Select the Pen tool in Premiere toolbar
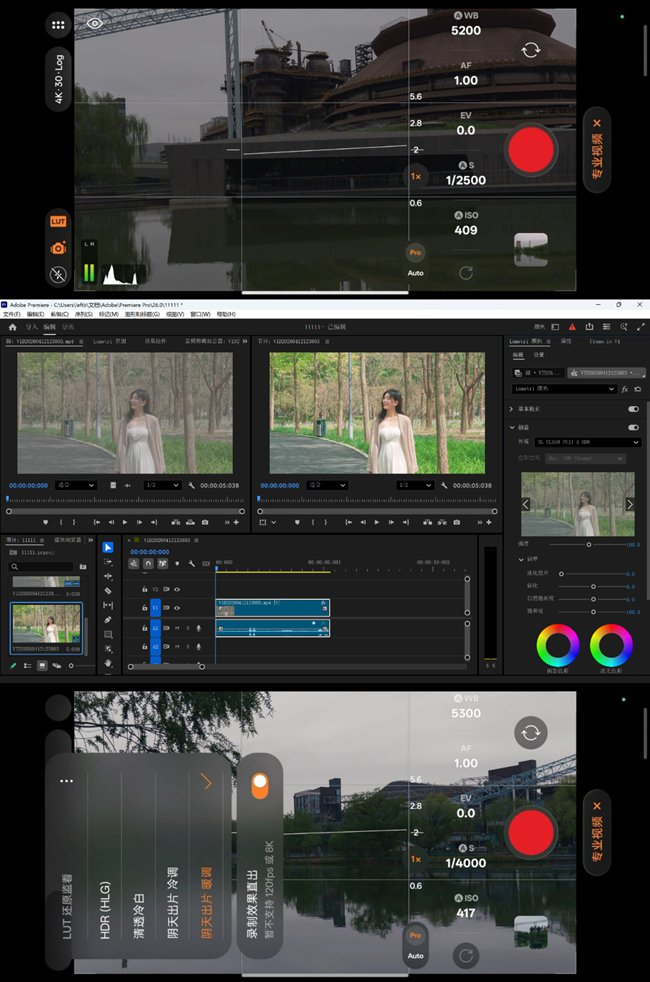This screenshot has width=650, height=982. pos(108,619)
